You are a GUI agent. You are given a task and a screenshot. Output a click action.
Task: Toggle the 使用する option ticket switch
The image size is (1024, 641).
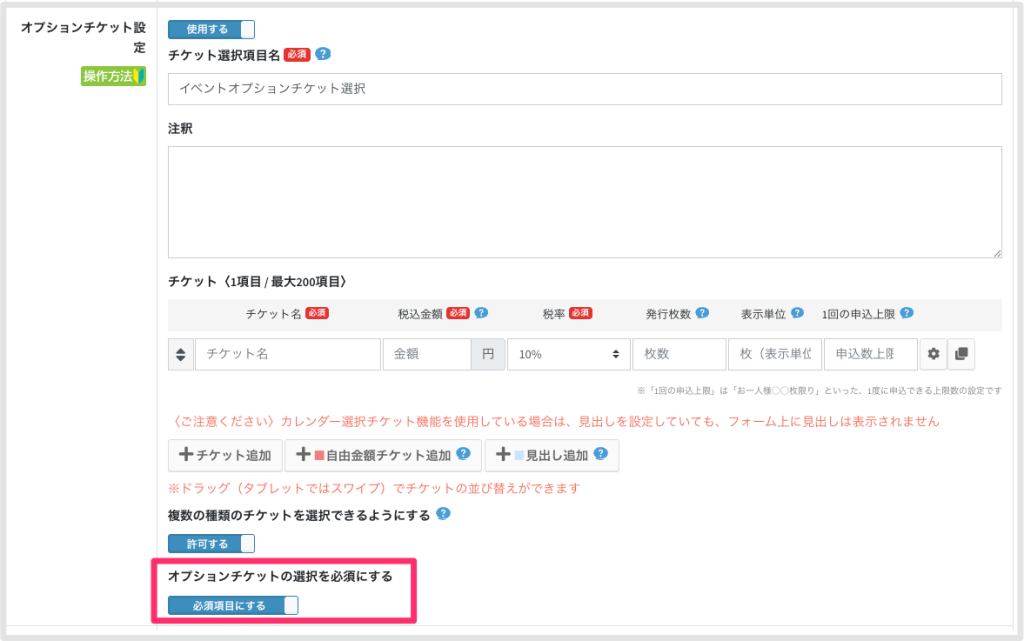[x=212, y=29]
